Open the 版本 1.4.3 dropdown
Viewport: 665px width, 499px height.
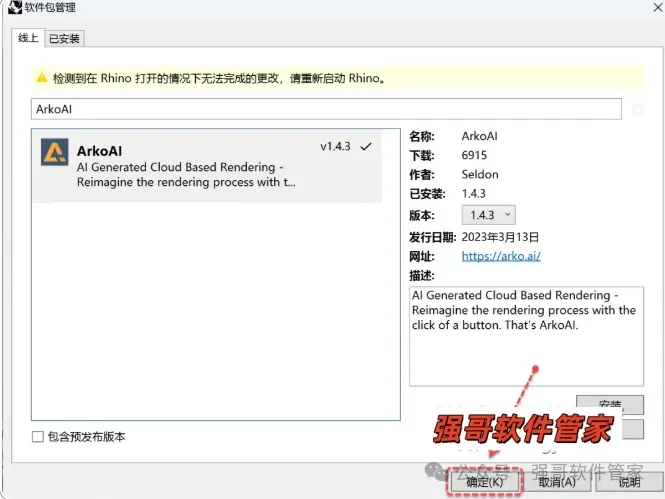point(489,215)
